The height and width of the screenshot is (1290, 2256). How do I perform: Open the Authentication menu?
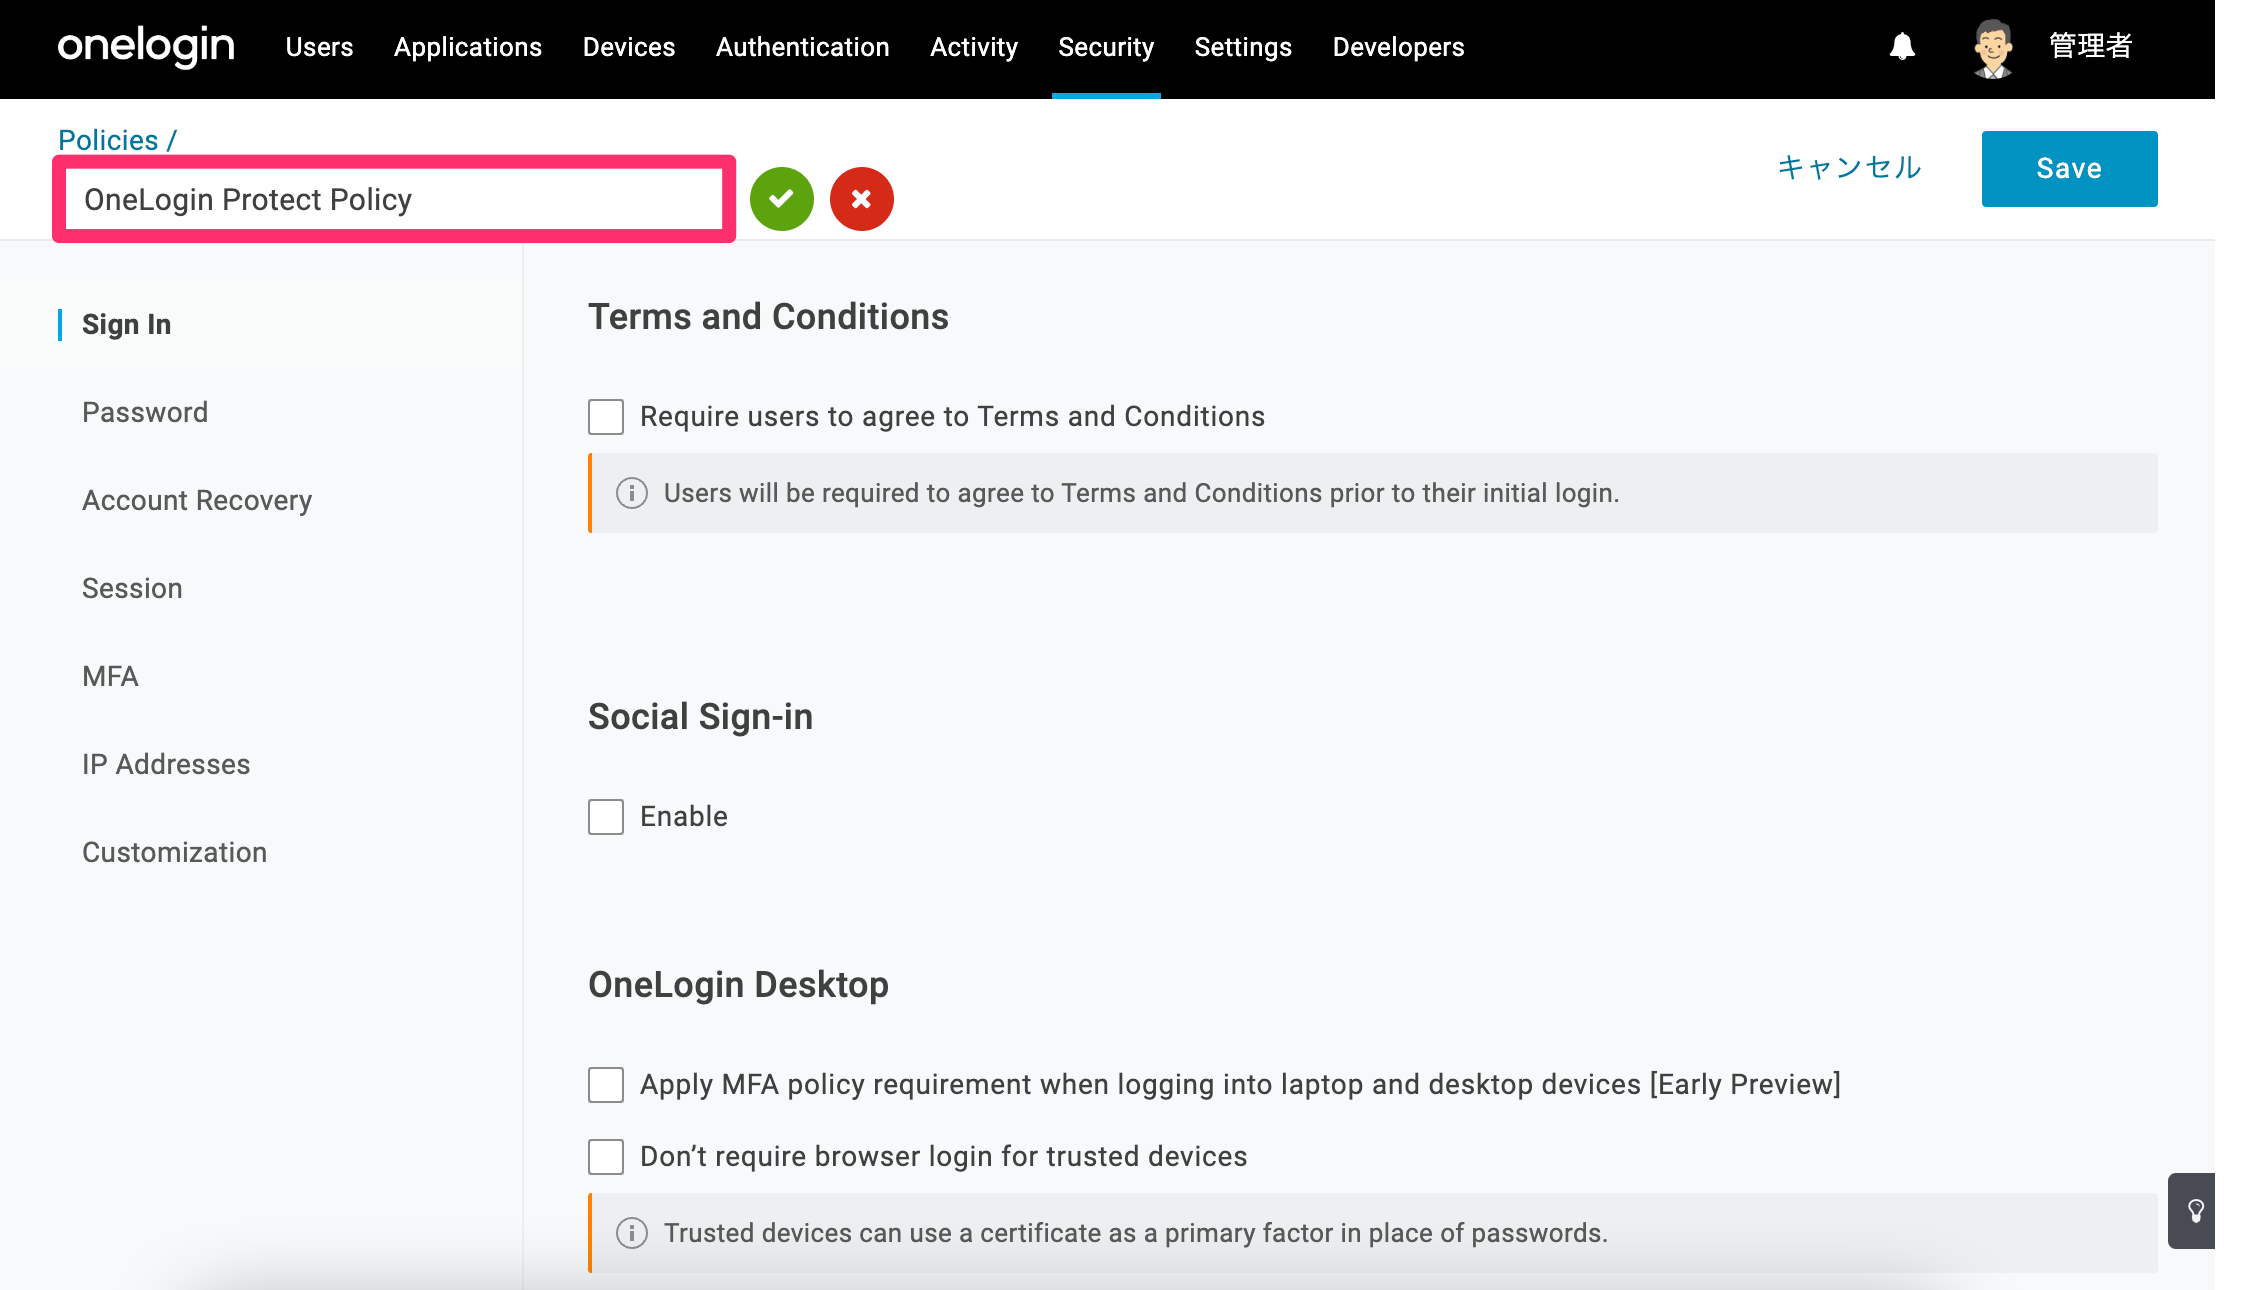click(x=803, y=47)
